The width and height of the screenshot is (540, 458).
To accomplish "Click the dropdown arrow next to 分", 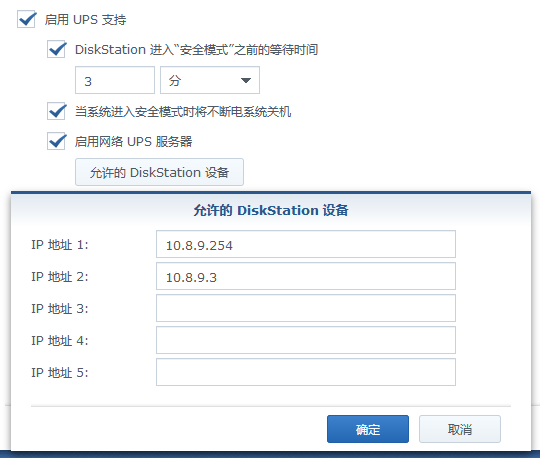I will [246, 81].
